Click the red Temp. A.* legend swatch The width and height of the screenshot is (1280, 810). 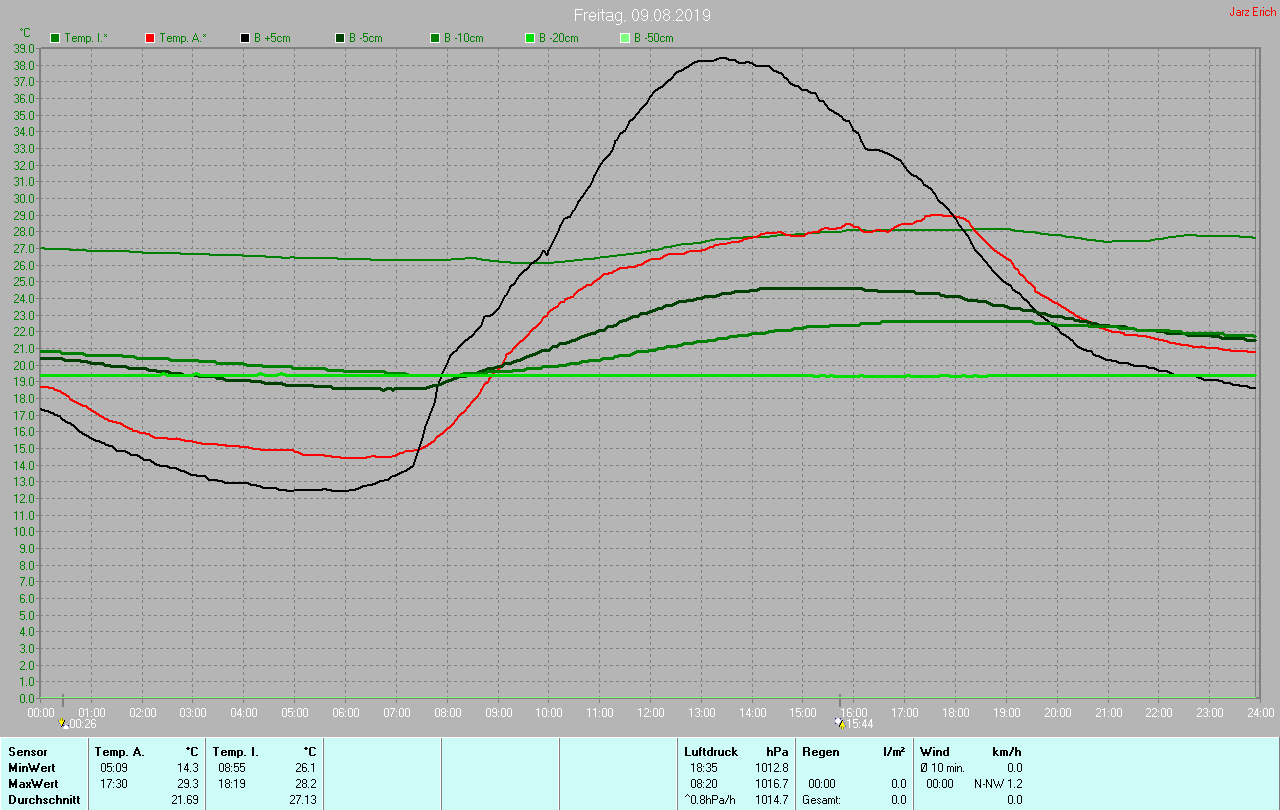[150, 38]
